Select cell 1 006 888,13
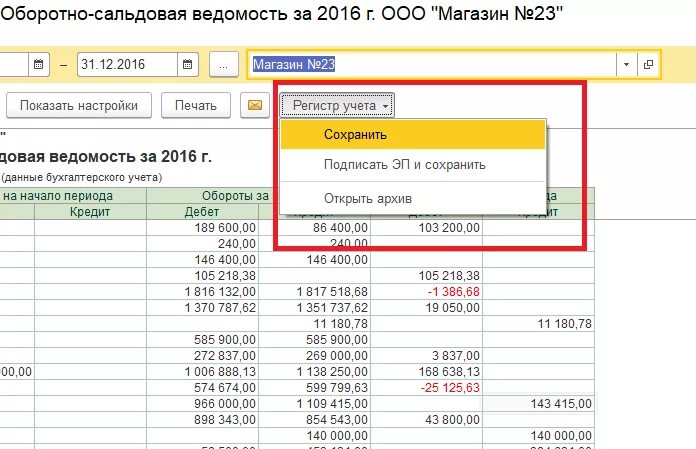Viewport: 696px width, 449px height. (x=202, y=371)
